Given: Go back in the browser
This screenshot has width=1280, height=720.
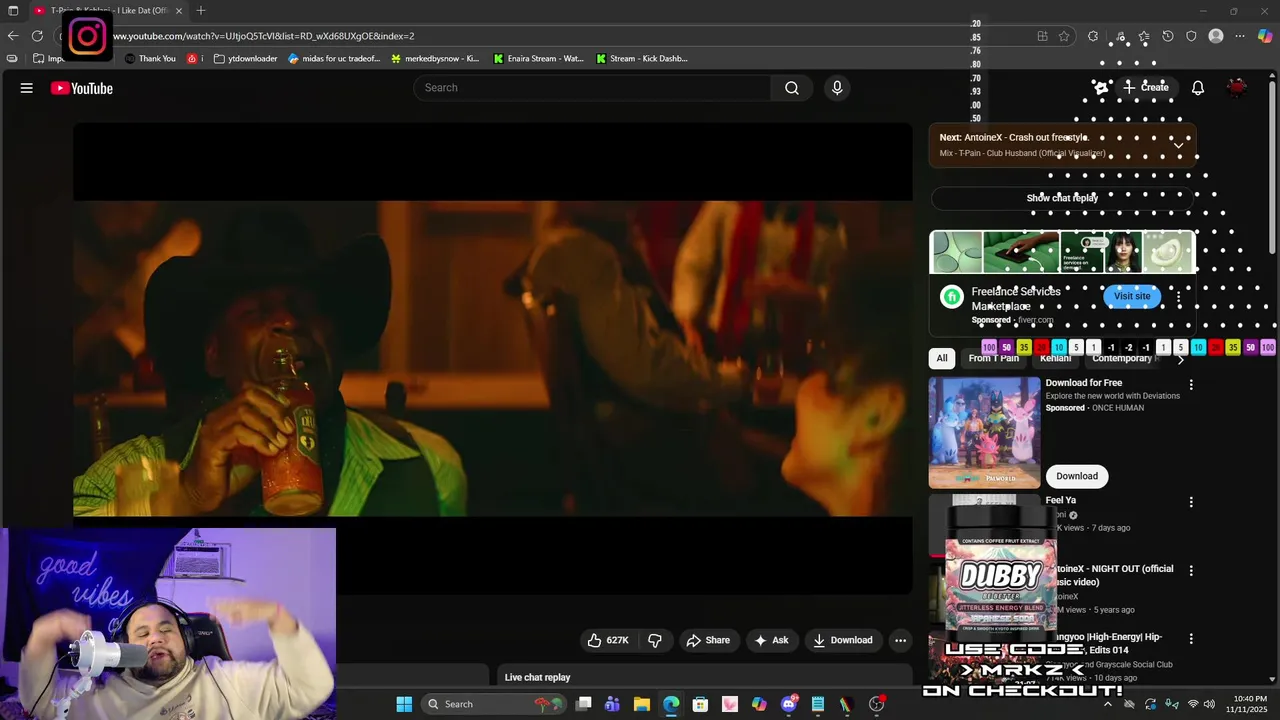Looking at the screenshot, I should [x=13, y=36].
